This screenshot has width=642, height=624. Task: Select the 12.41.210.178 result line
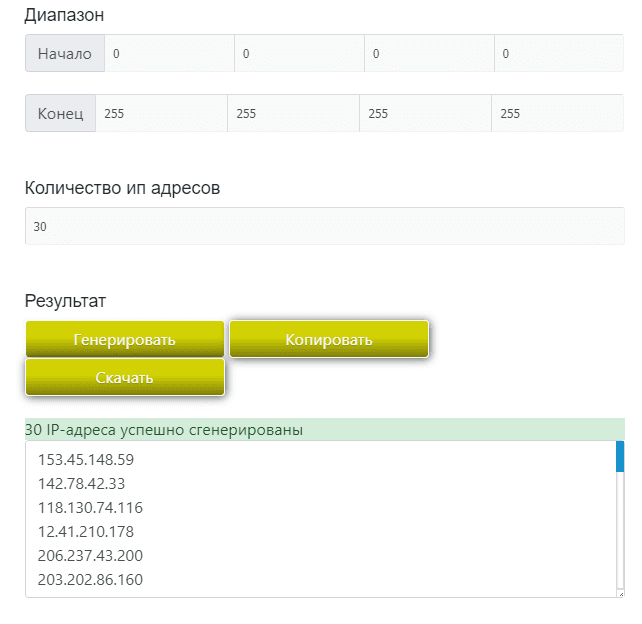86,532
